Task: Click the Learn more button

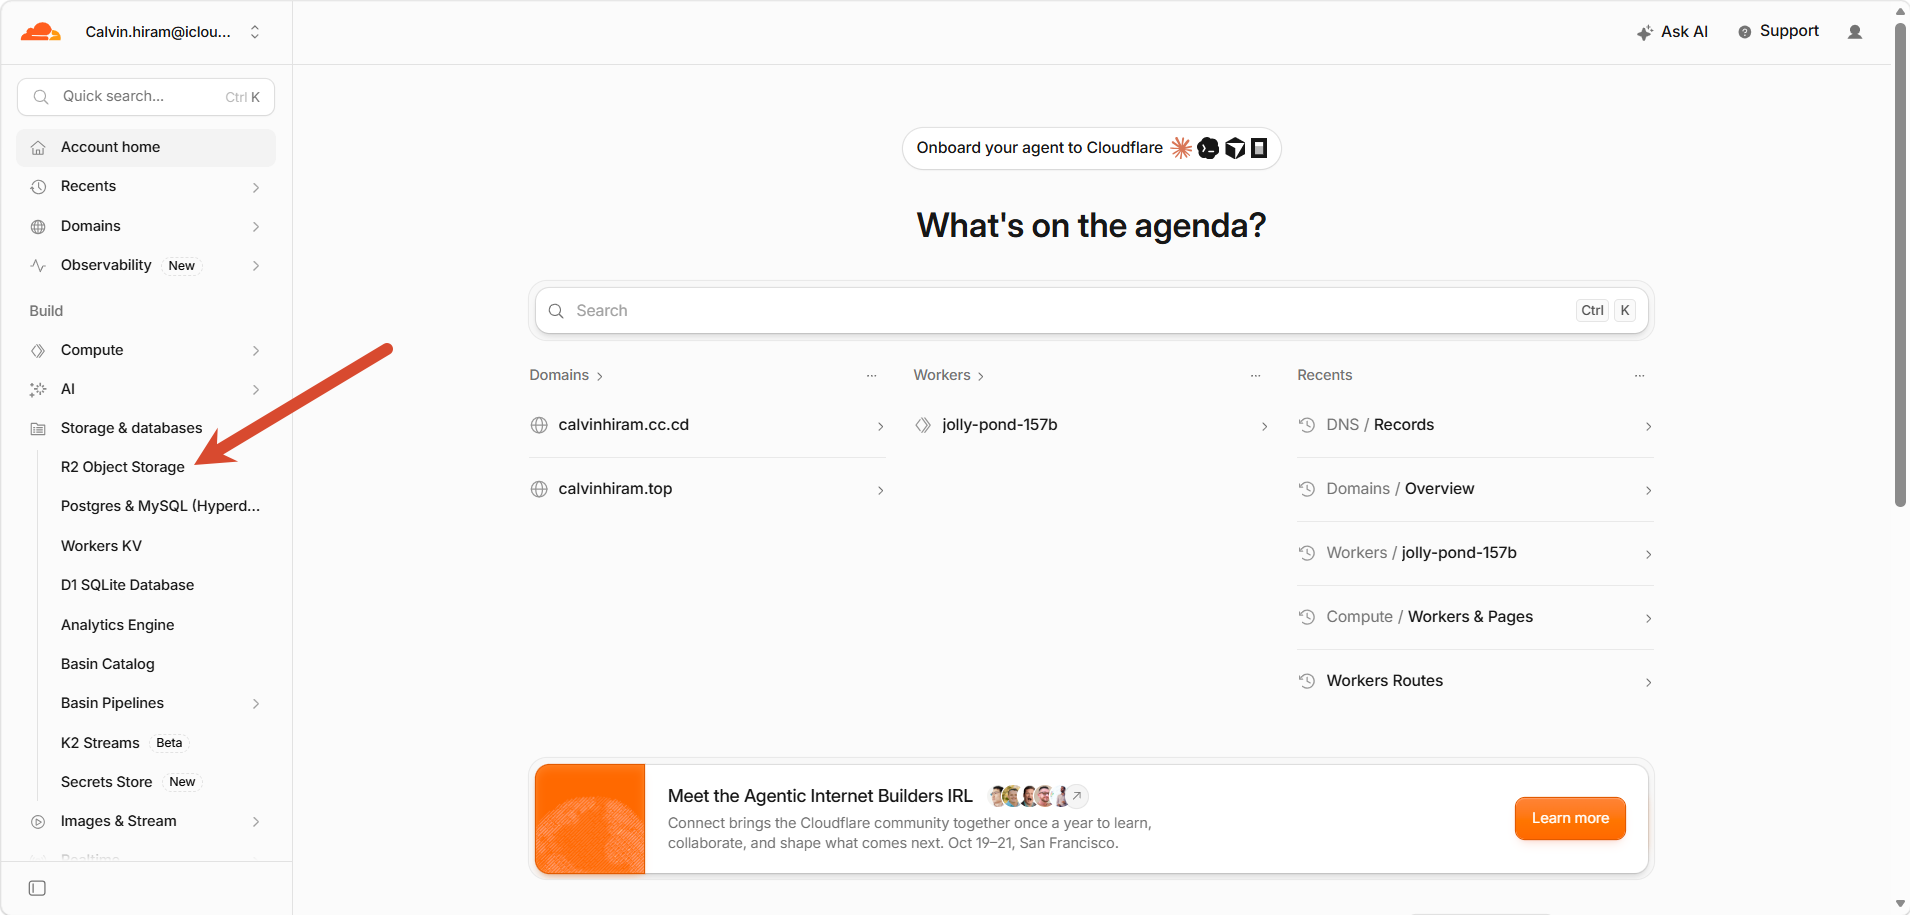Action: click(x=1570, y=818)
